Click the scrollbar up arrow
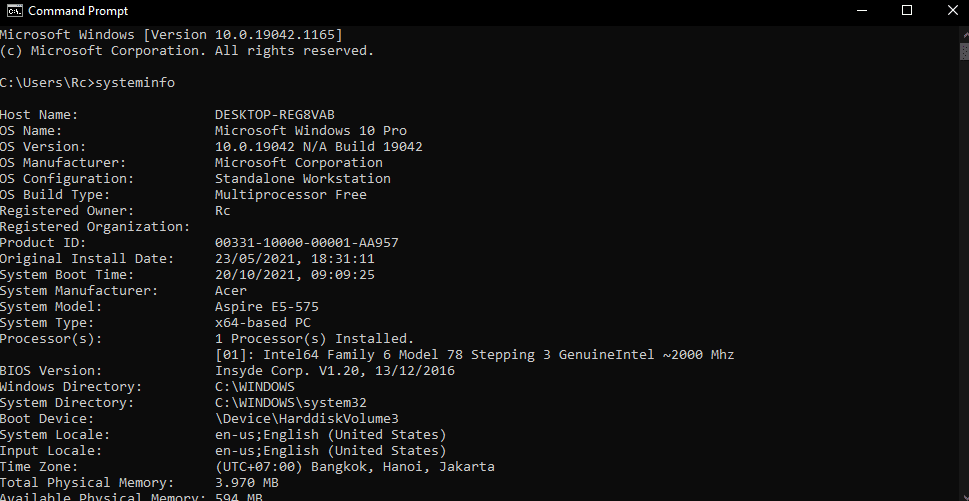 click(963, 33)
